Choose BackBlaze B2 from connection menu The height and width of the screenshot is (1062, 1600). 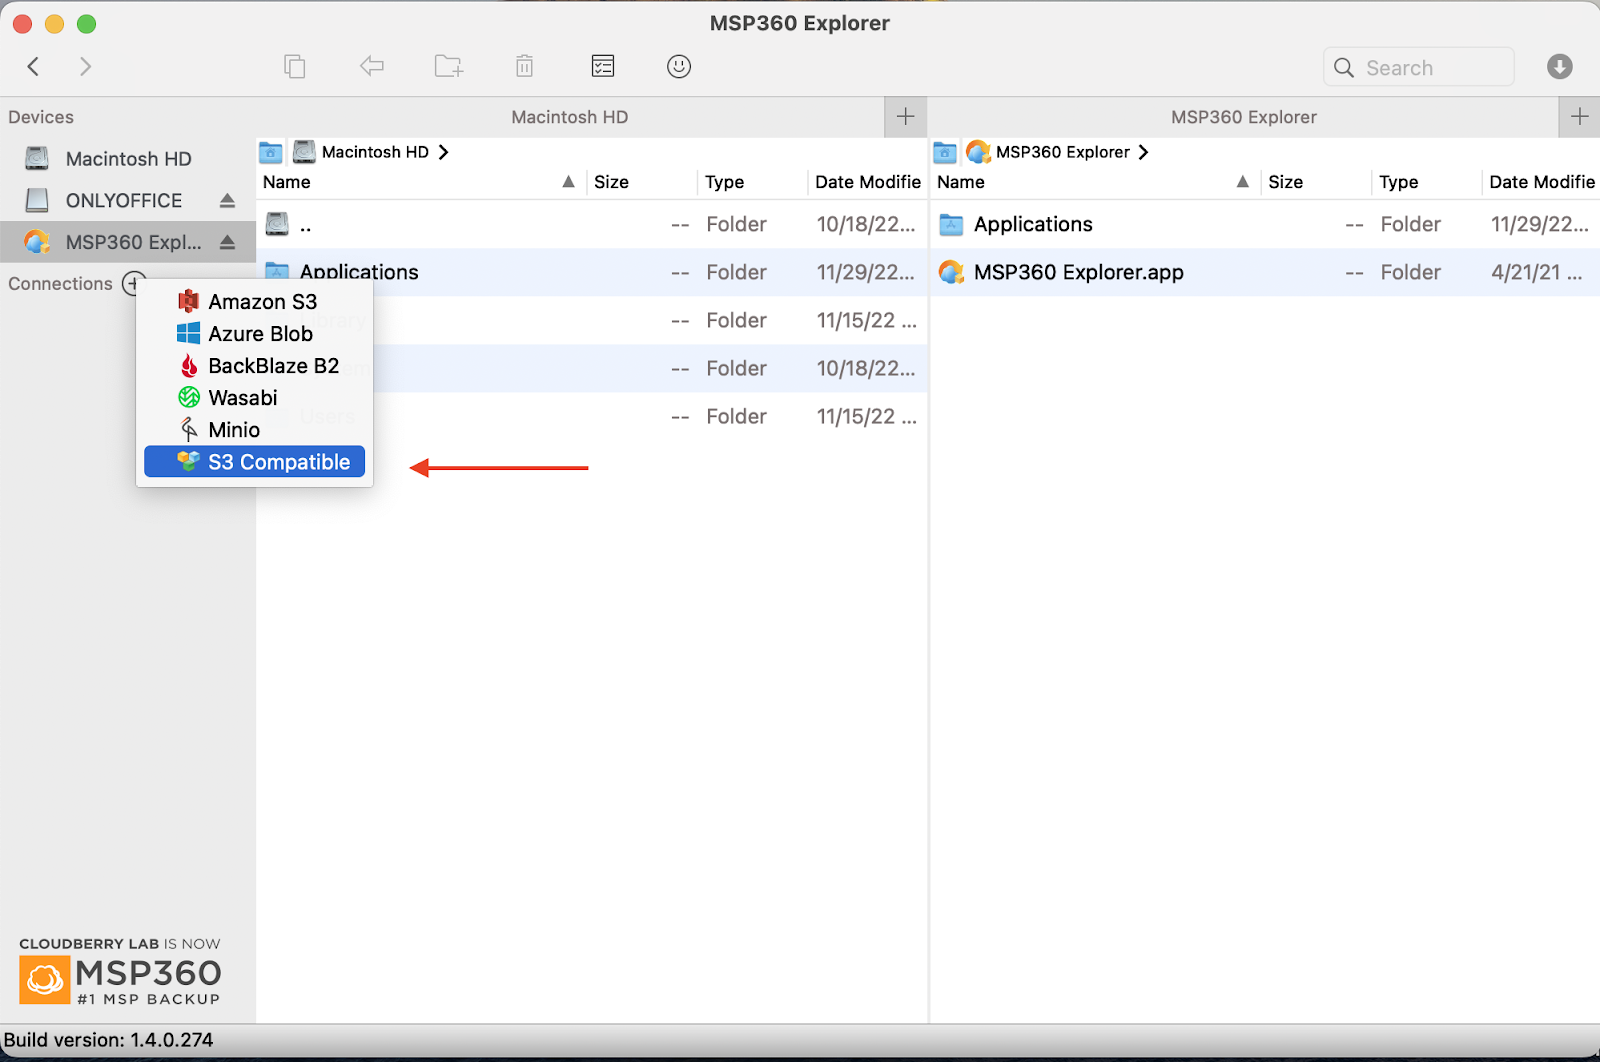[254, 366]
